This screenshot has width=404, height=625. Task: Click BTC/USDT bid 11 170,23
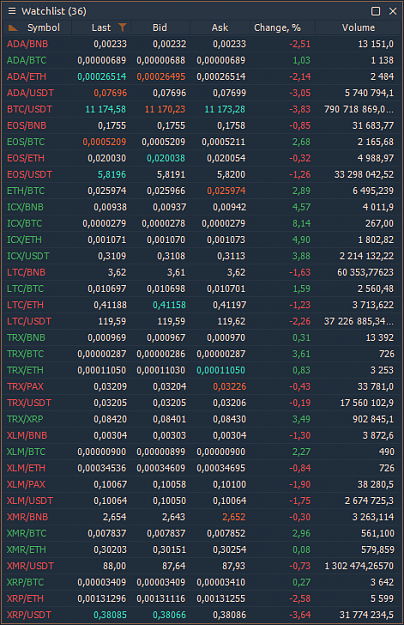pos(165,109)
